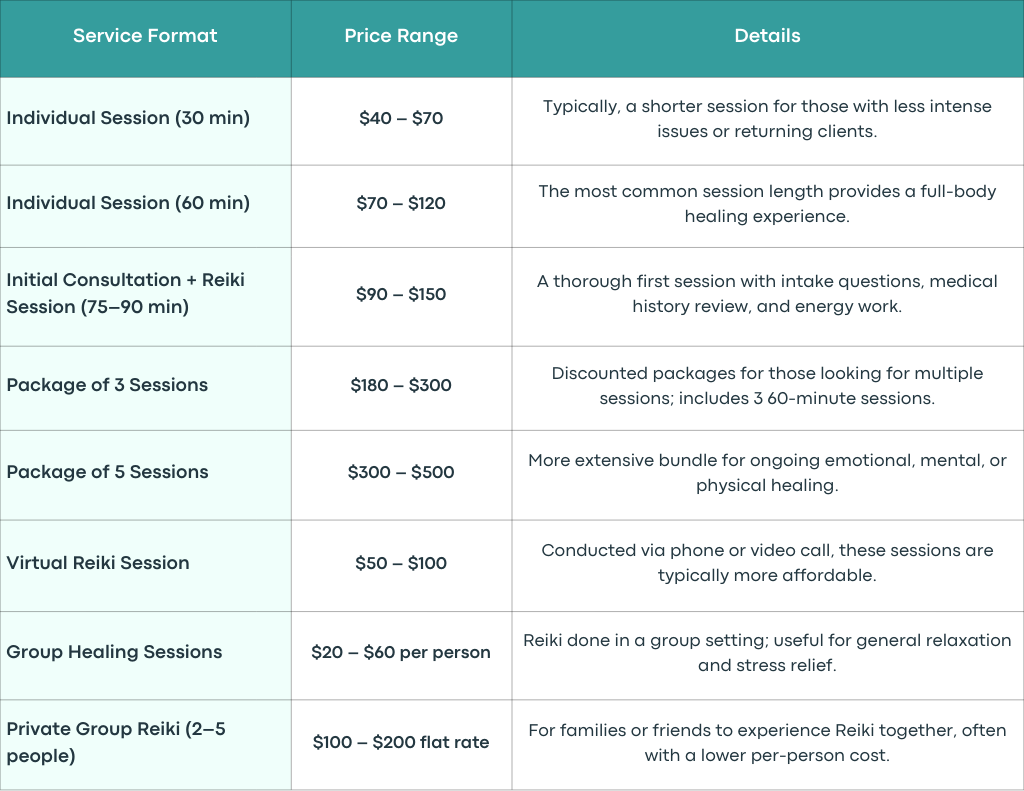Screen dimensions: 1024x791
Task: Click the $100 – $200 flat rate price
Action: [x=401, y=742]
